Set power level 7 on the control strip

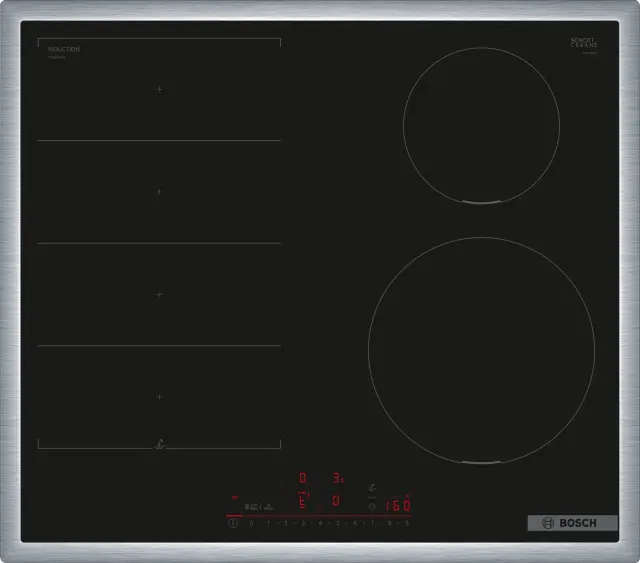372,523
